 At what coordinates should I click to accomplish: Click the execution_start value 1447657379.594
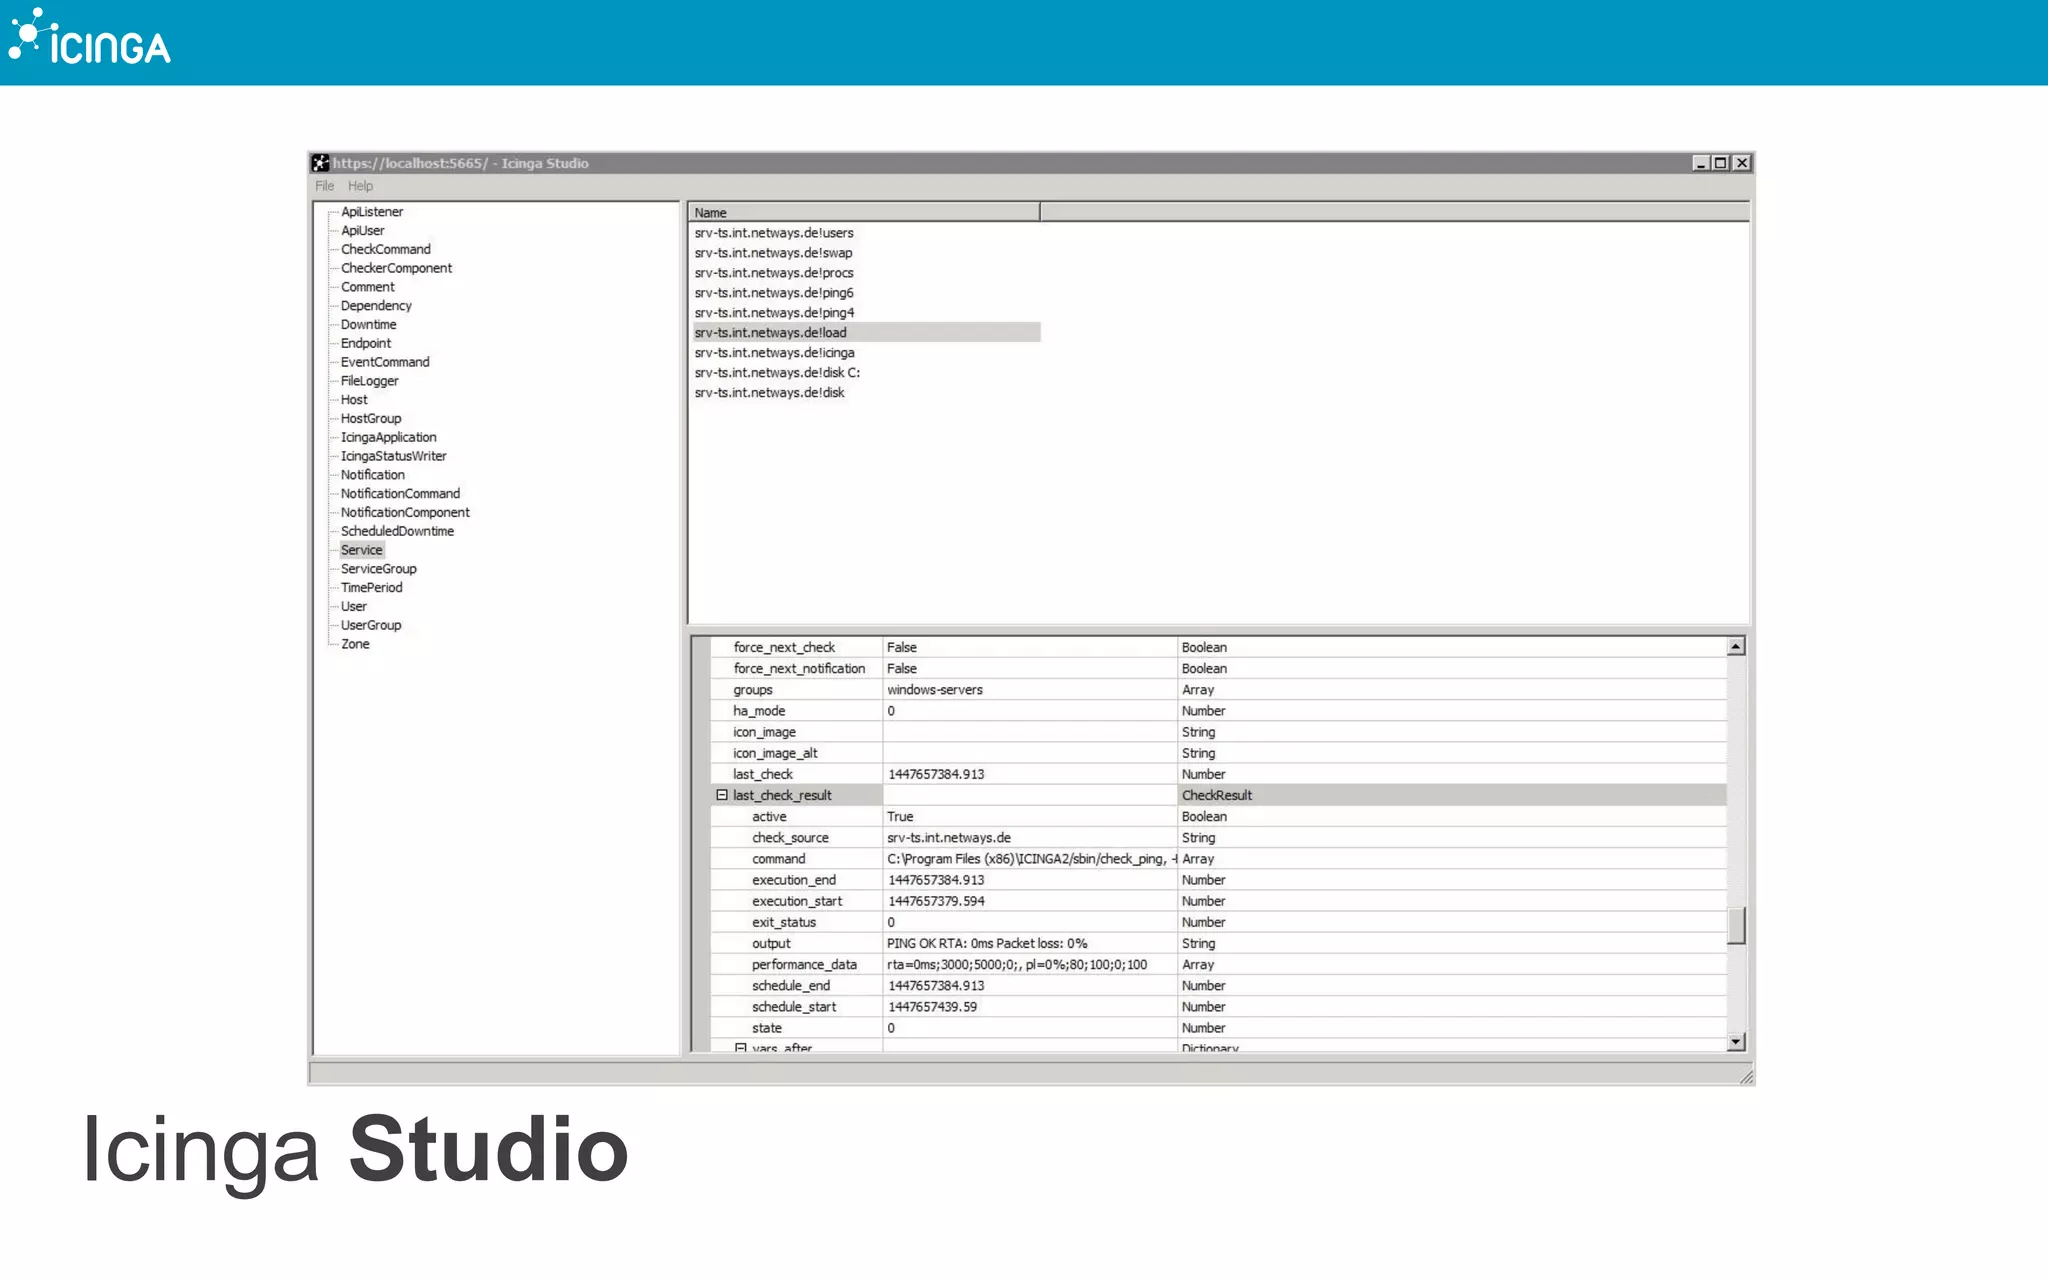click(936, 901)
